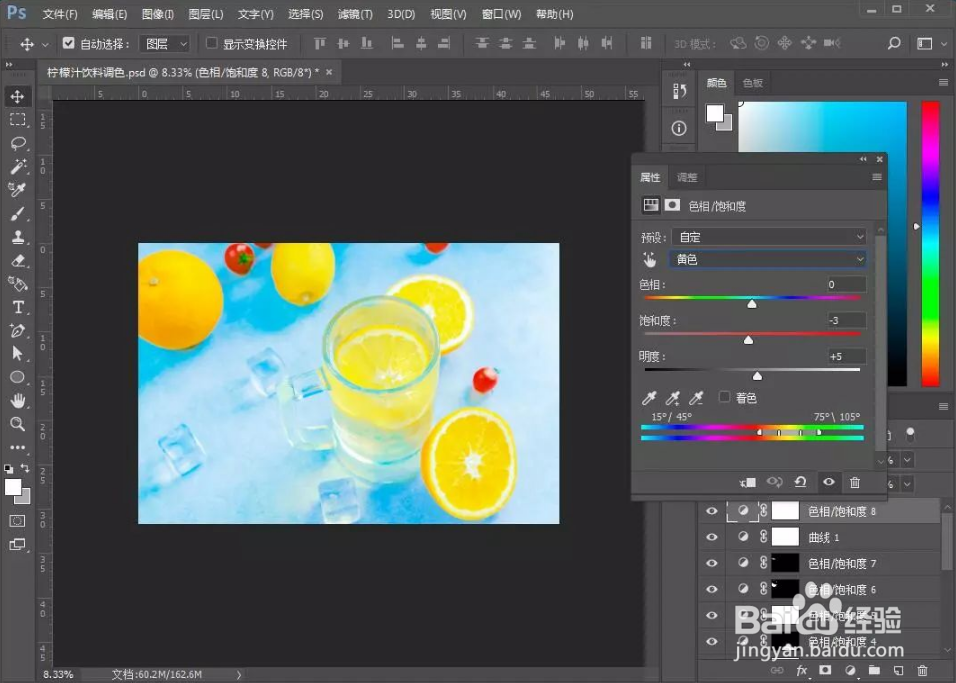The height and width of the screenshot is (683, 956).
Task: Enable Show Transform Controls checkbox
Action: coord(212,43)
